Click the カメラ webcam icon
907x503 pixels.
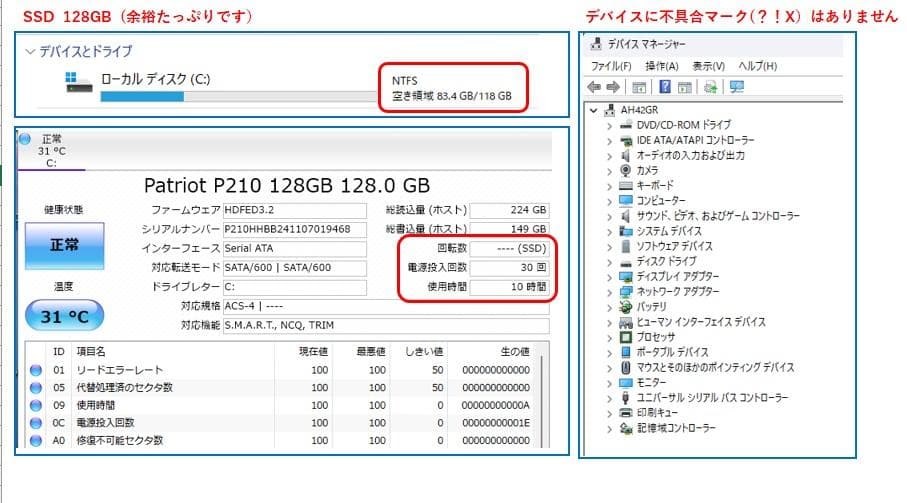(625, 170)
